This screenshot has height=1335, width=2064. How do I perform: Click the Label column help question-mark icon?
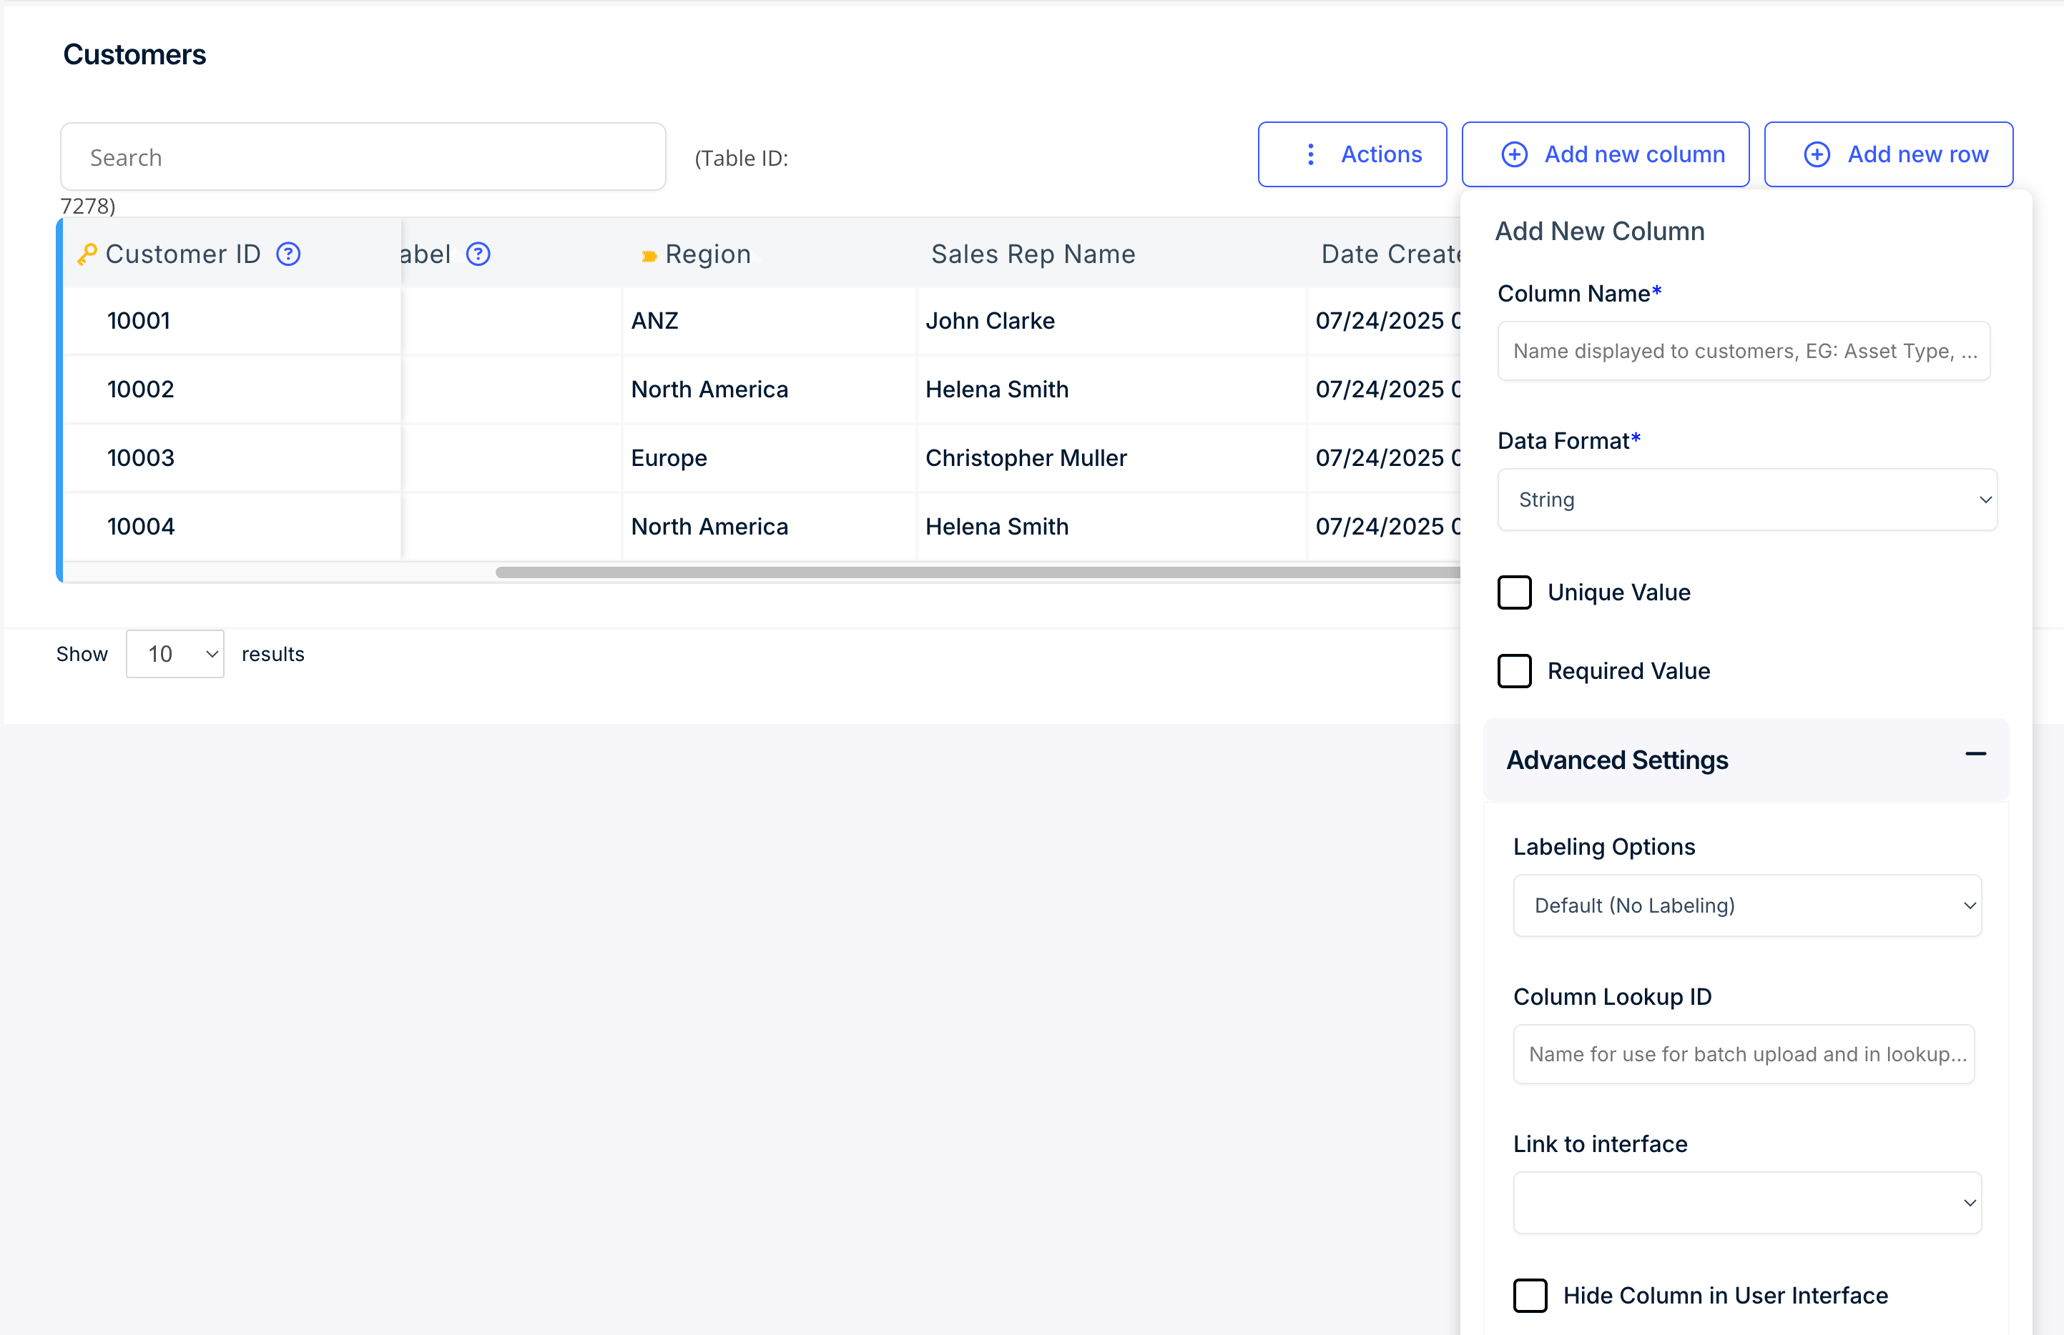(478, 254)
